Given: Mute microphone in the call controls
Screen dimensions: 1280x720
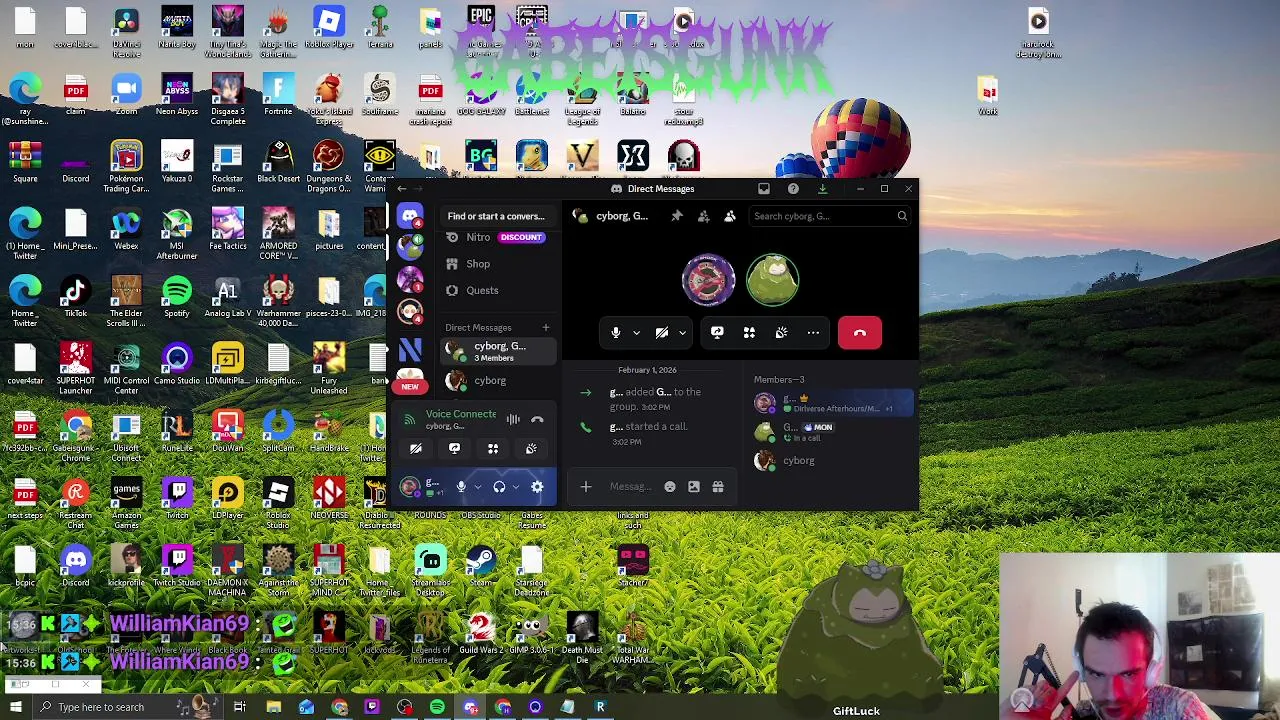Looking at the screenshot, I should pyautogui.click(x=616, y=333).
